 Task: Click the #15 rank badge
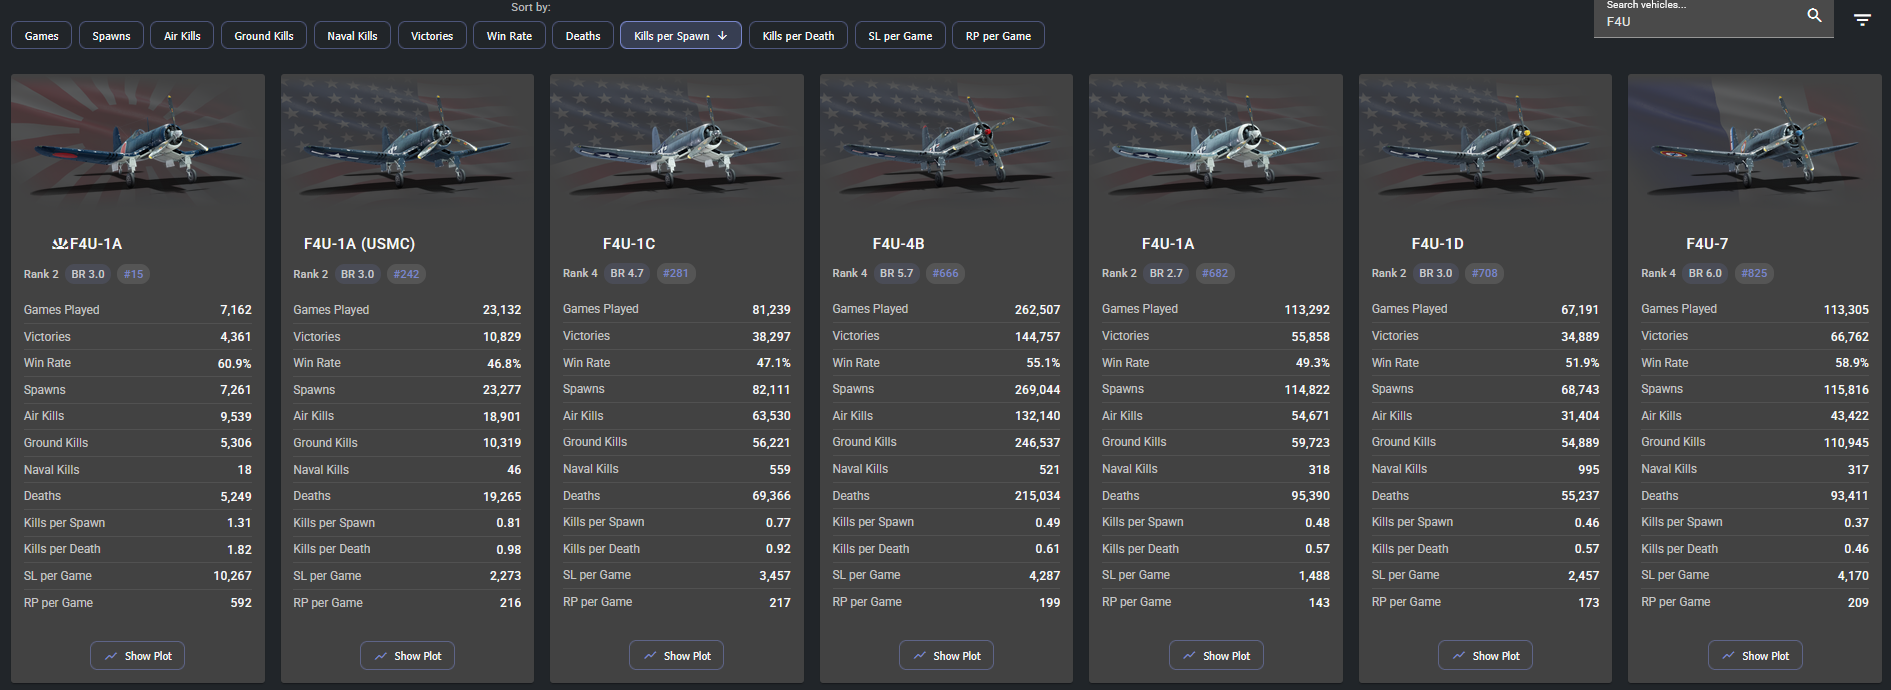coord(133,274)
